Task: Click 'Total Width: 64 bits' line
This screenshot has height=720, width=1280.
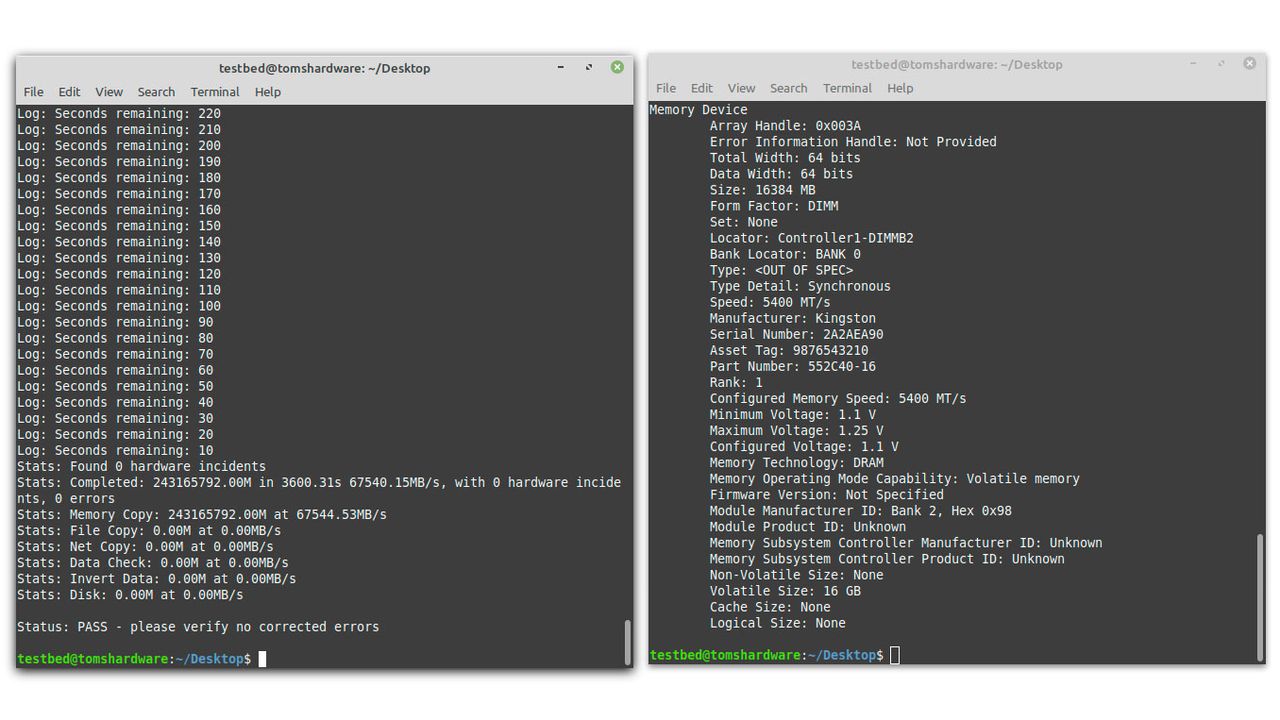Action: point(785,158)
